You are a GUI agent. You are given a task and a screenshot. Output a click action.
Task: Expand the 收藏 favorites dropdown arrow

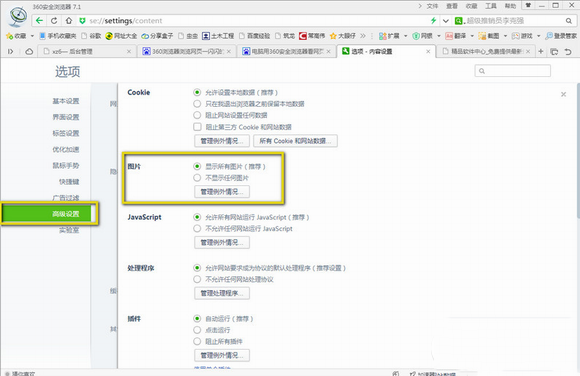tap(32, 36)
